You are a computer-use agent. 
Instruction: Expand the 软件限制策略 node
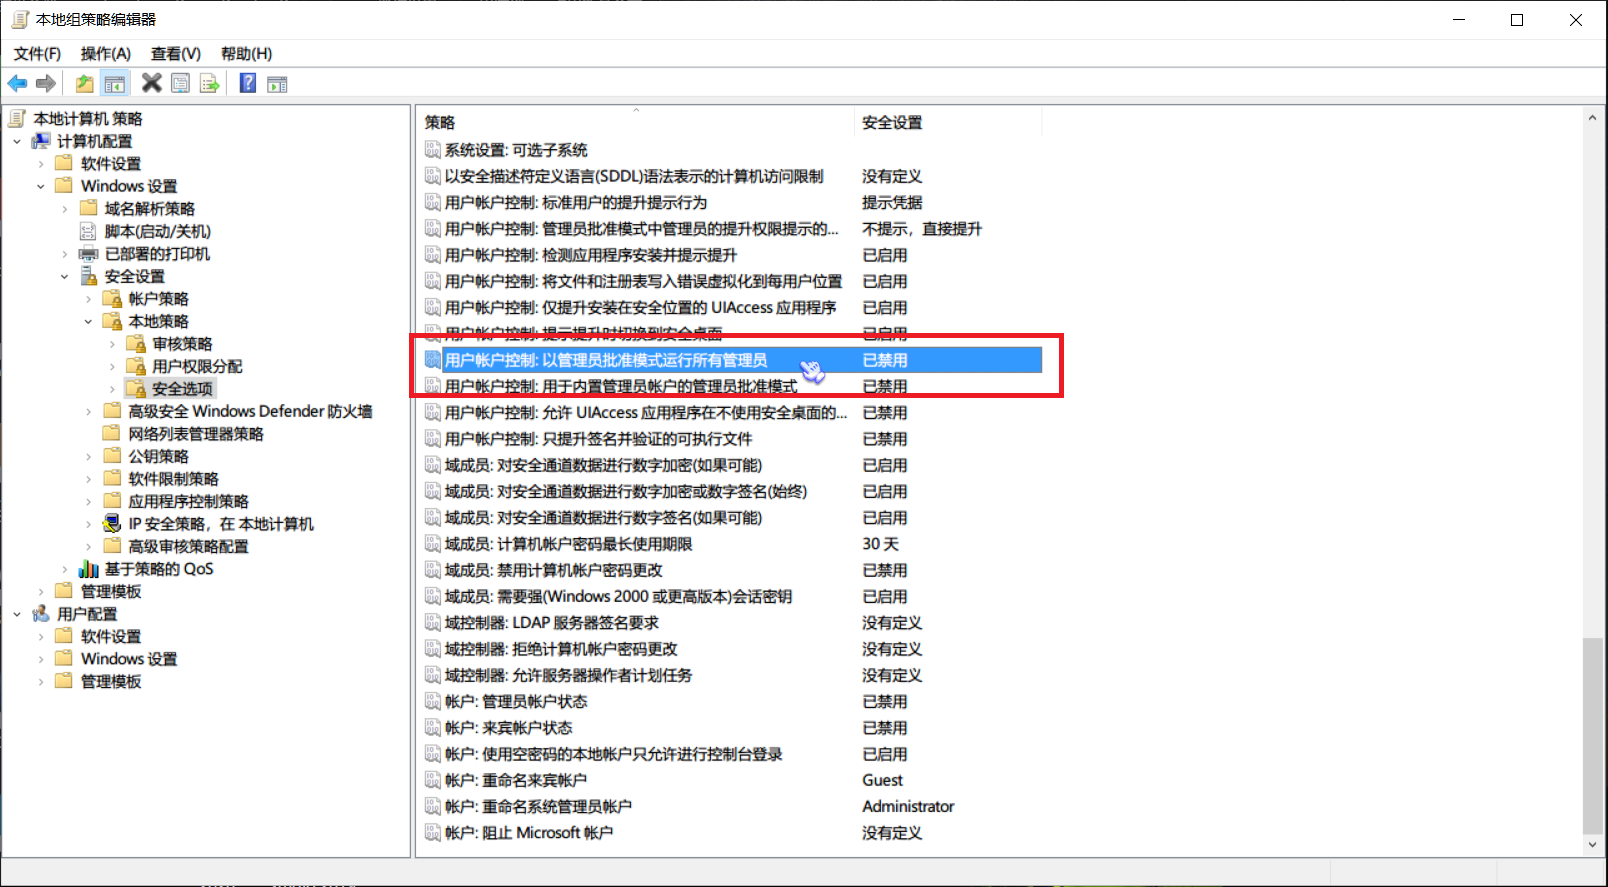tap(89, 479)
